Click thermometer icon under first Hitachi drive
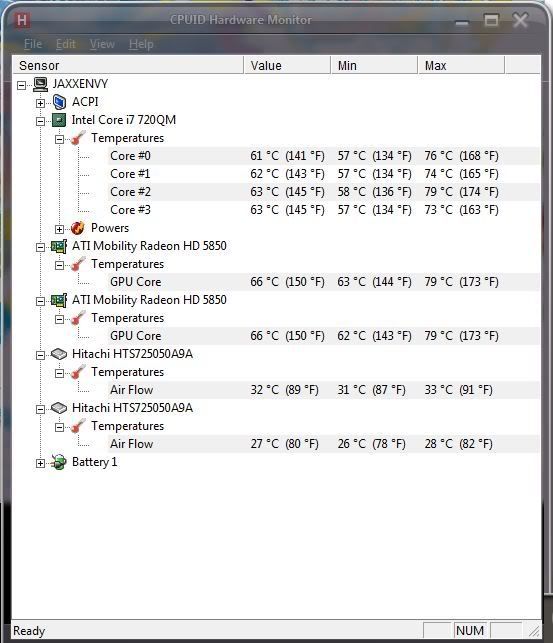The image size is (553, 643). click(x=78, y=372)
